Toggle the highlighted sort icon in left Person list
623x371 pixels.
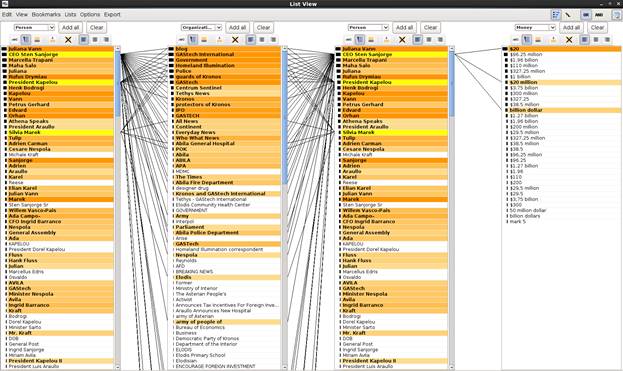[x=26, y=39]
